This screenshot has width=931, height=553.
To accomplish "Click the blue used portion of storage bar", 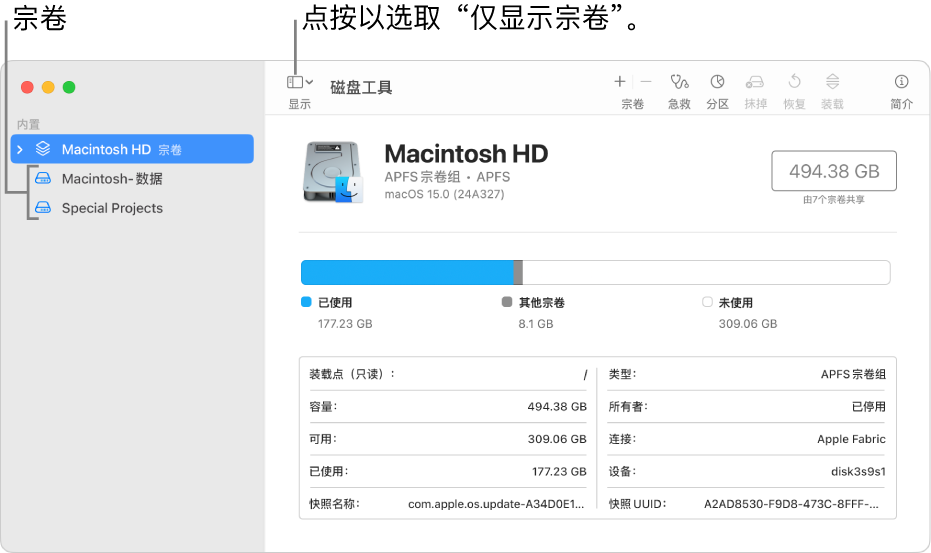I will pyautogui.click(x=407, y=272).
